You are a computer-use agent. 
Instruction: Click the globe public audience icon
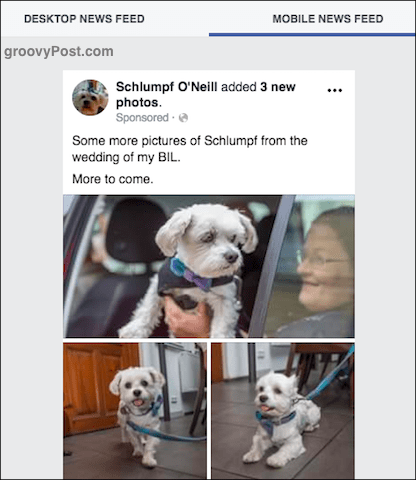coord(183,118)
